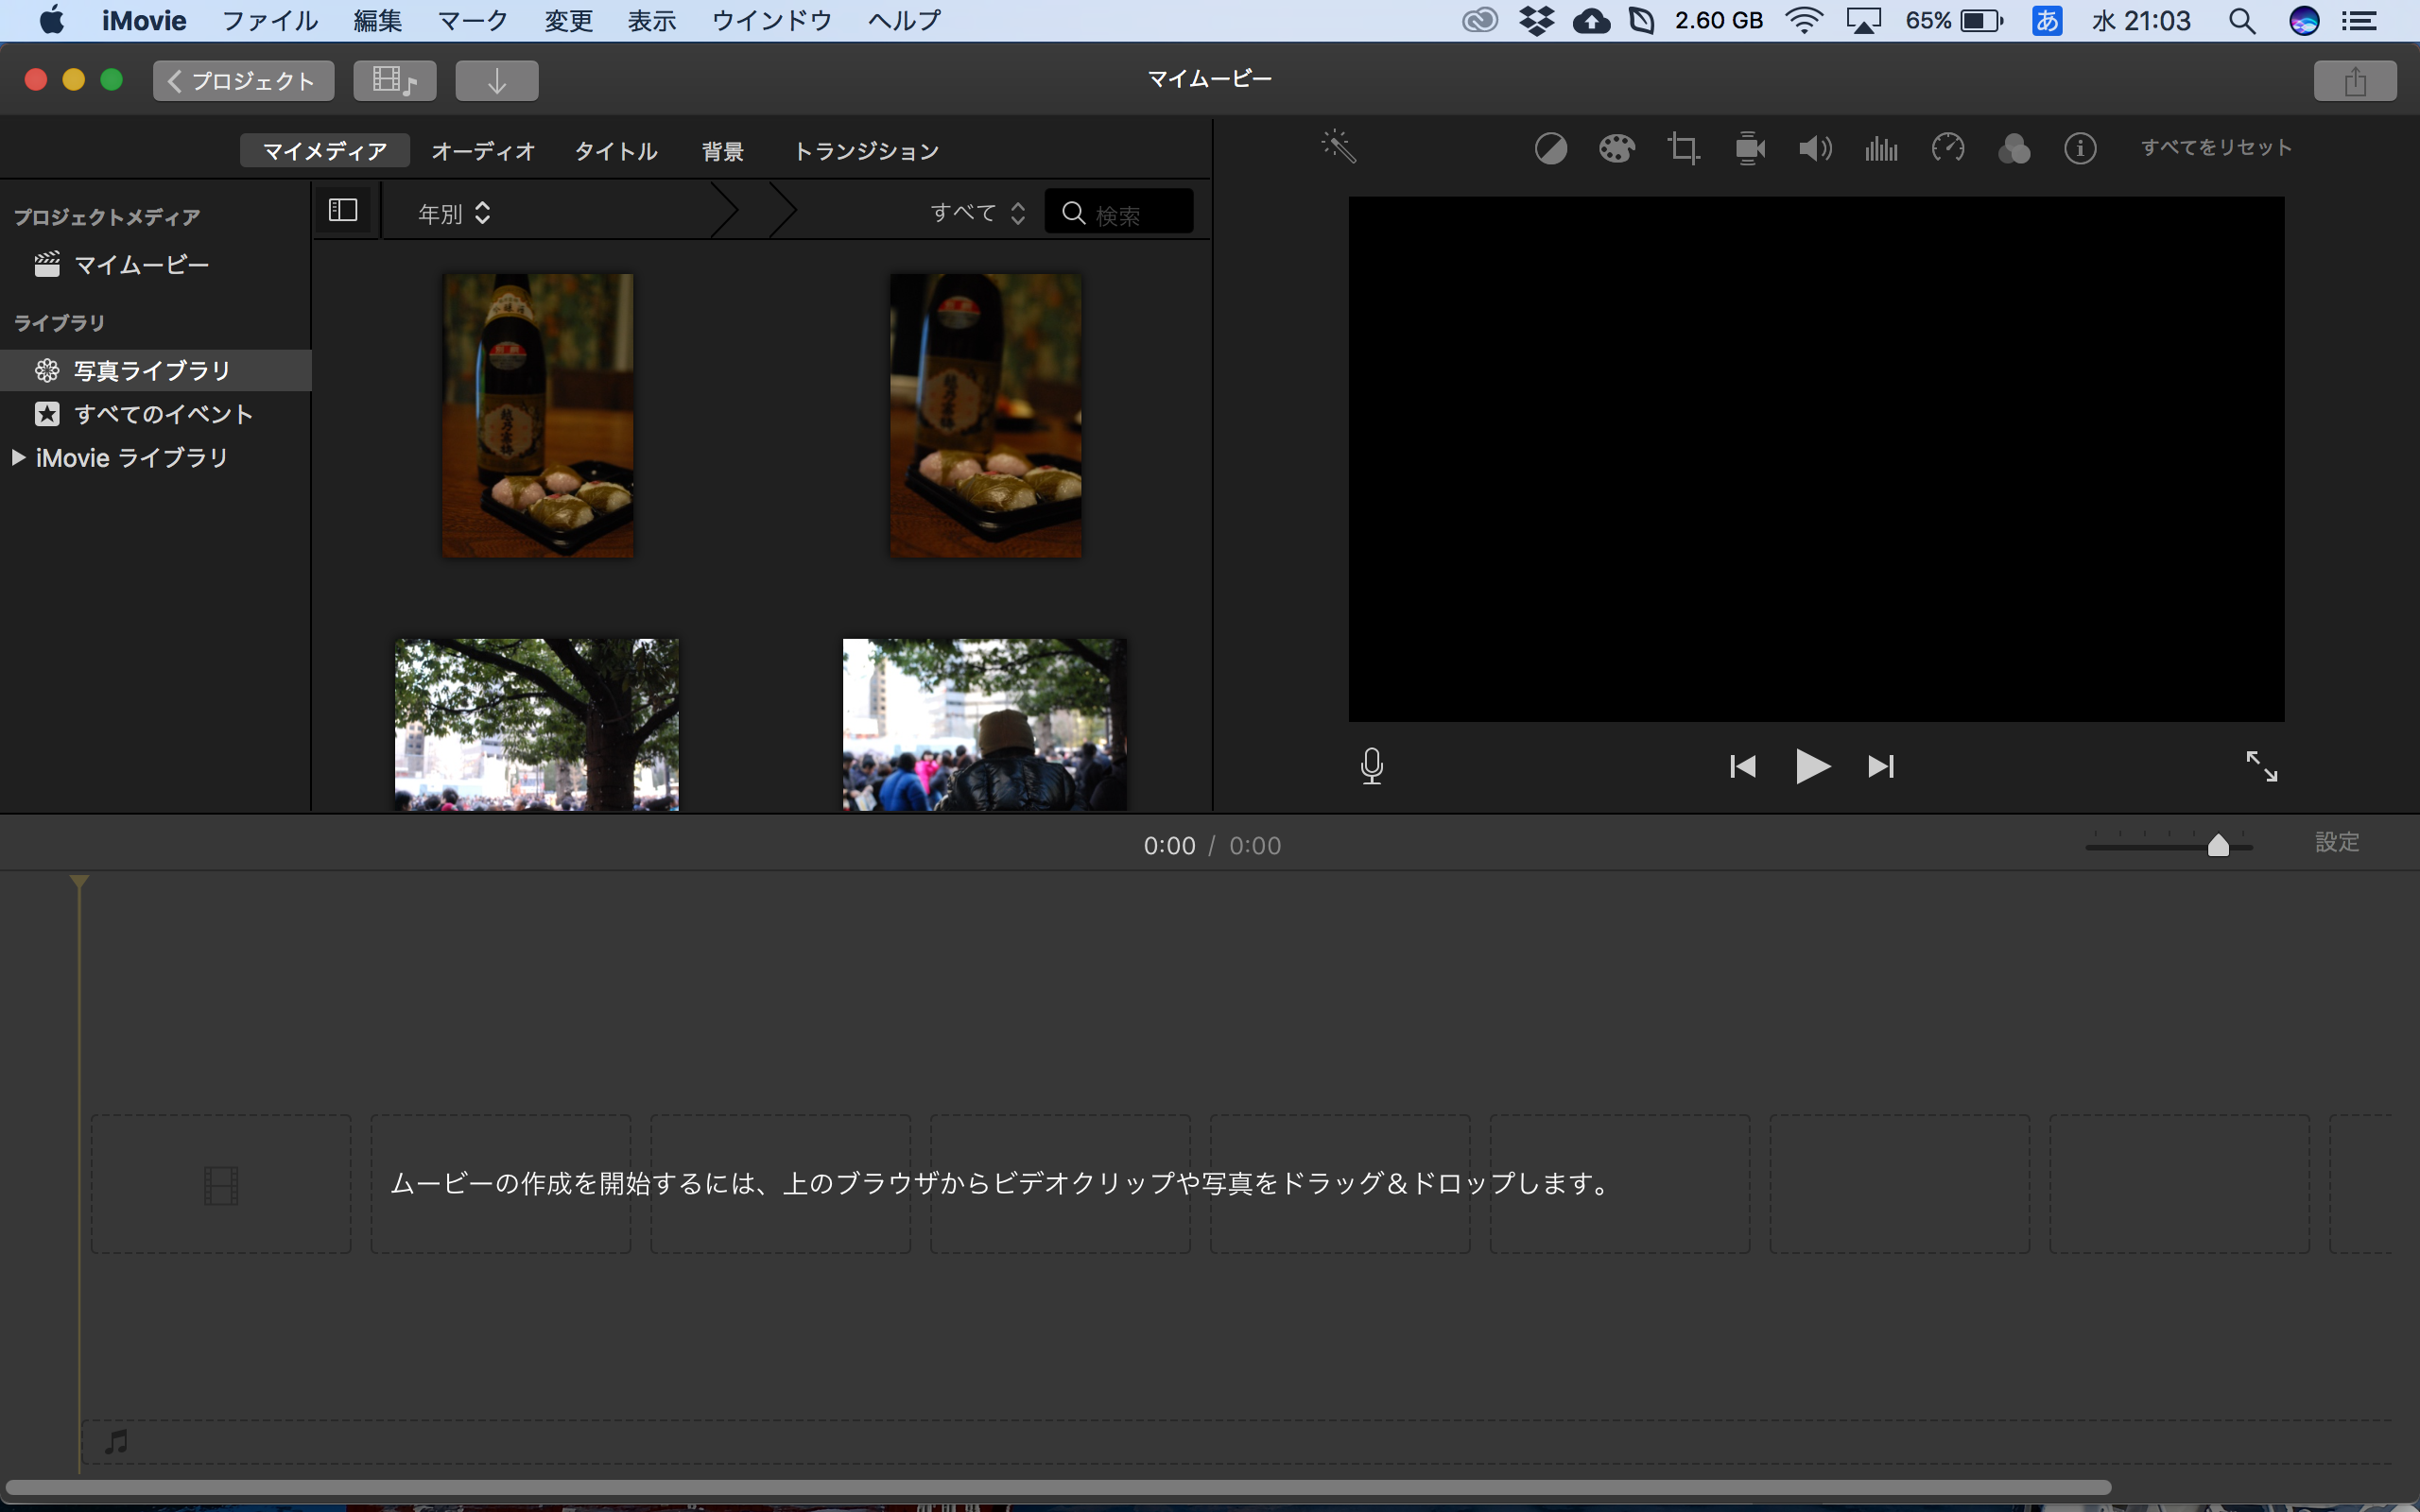Show the clip information tool
This screenshot has height=1512, width=2420.
[2080, 149]
